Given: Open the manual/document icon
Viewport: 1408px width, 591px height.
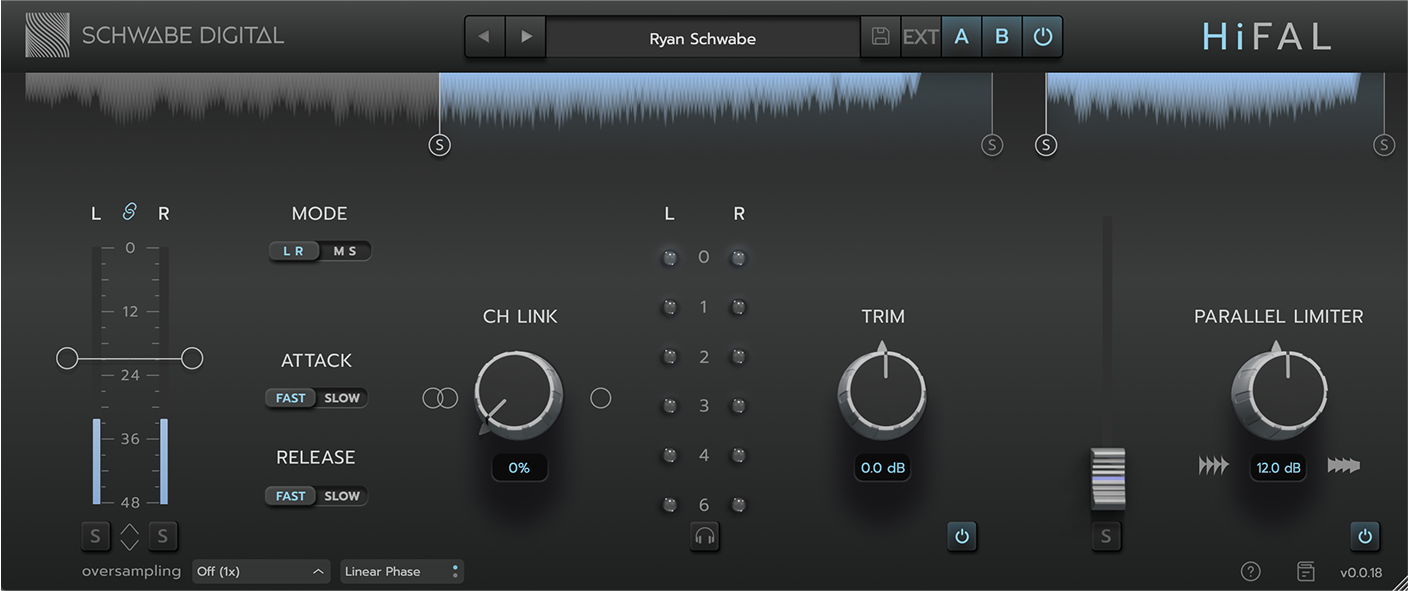Looking at the screenshot, I should [1306, 571].
